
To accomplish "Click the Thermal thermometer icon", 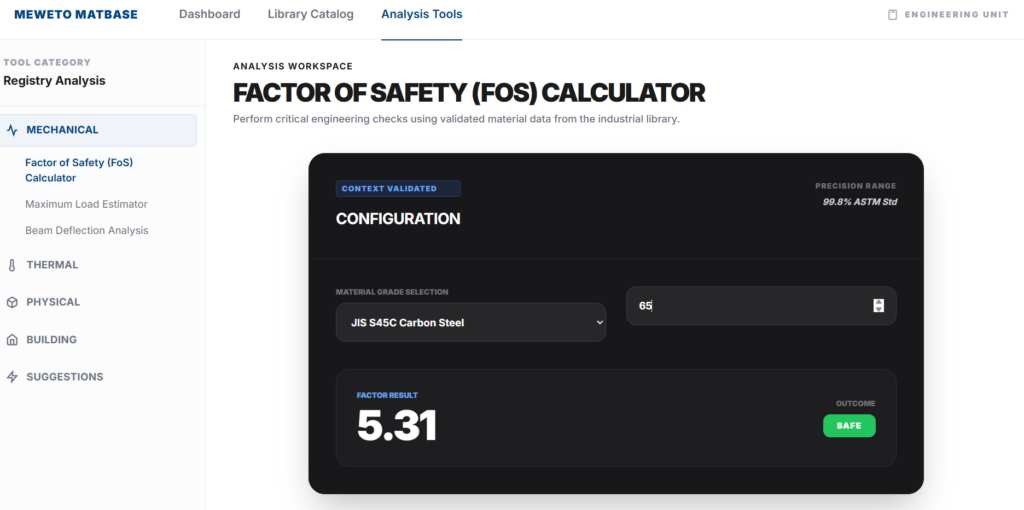I will tap(13, 266).
